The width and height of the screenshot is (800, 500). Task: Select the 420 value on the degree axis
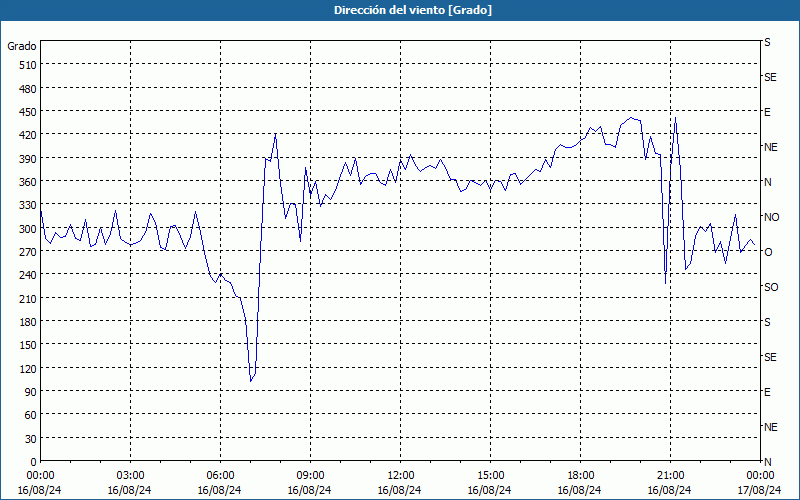[28, 135]
